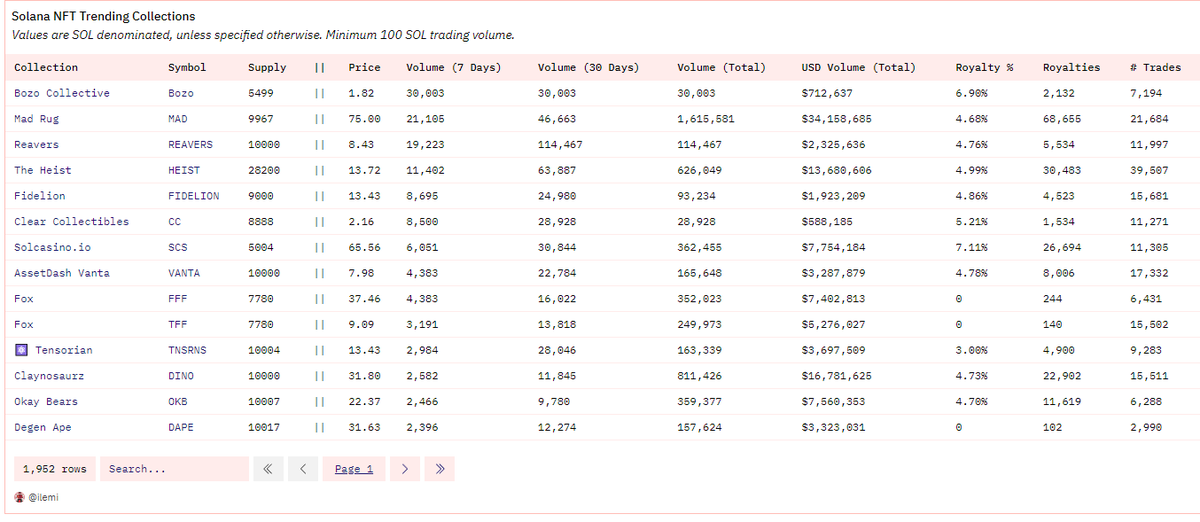Viewport: 1200px width, 522px height.
Task: Select the SCS symbol cell
Action: click(x=178, y=247)
